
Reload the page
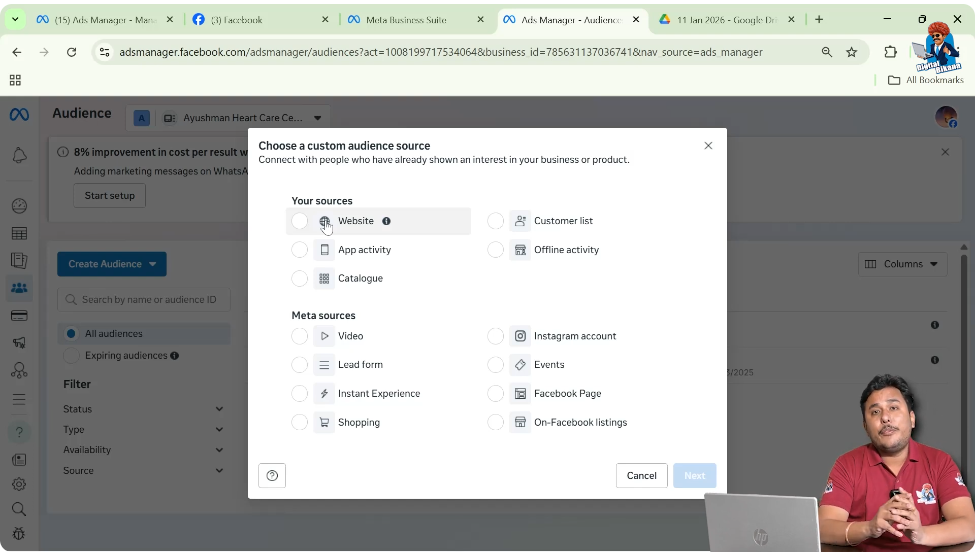(72, 52)
